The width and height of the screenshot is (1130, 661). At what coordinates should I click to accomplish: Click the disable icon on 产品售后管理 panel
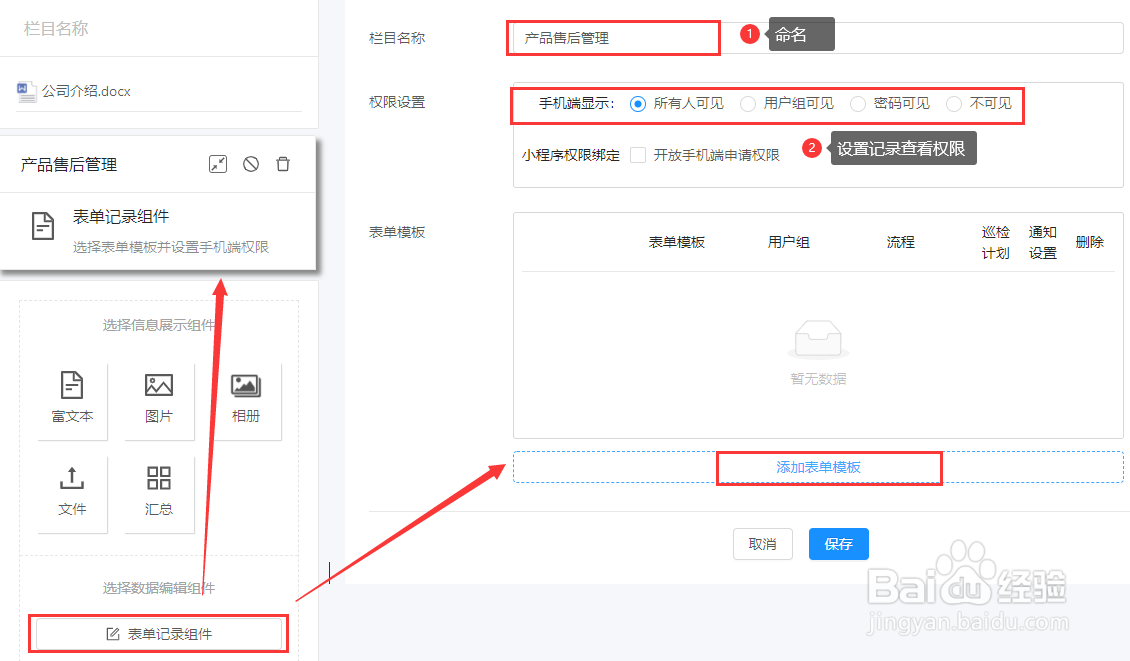click(251, 164)
